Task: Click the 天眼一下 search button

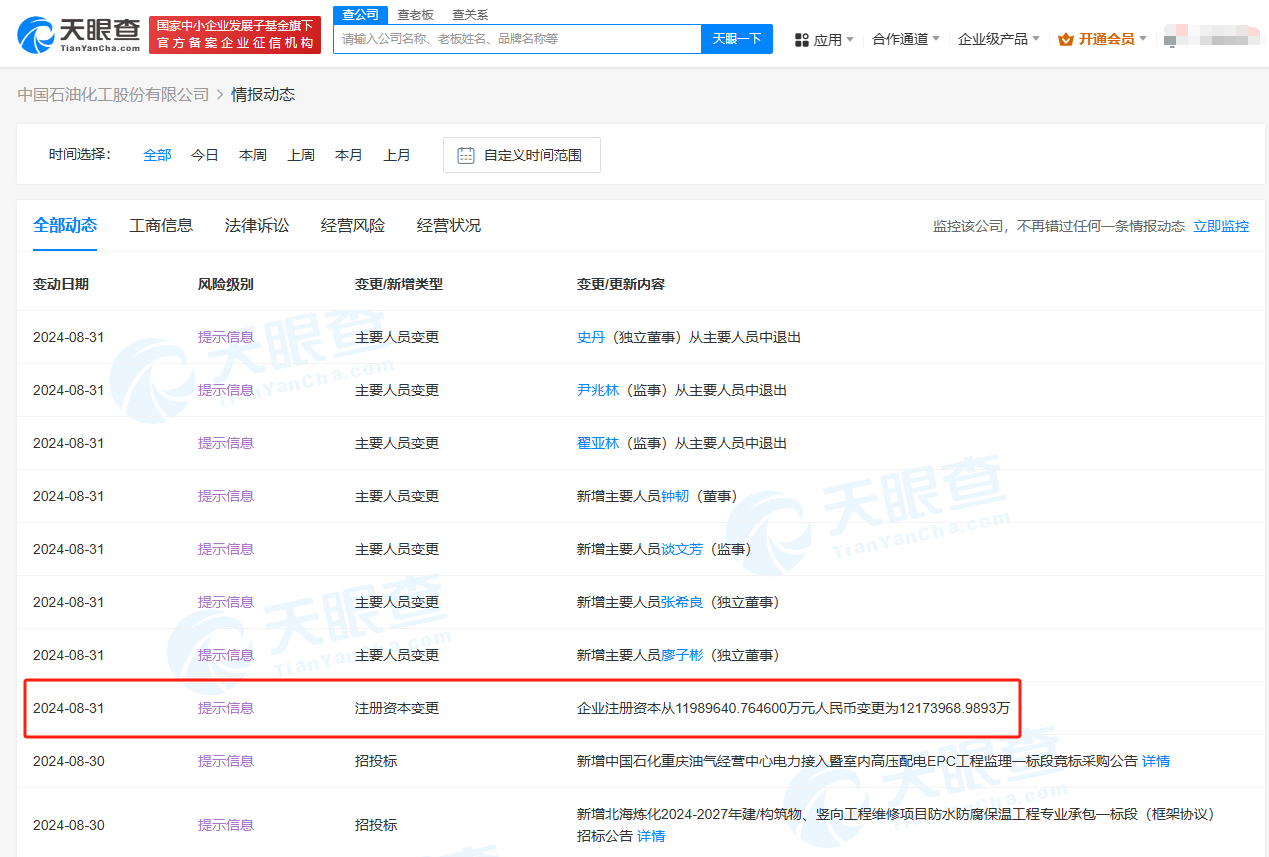Action: tap(737, 39)
